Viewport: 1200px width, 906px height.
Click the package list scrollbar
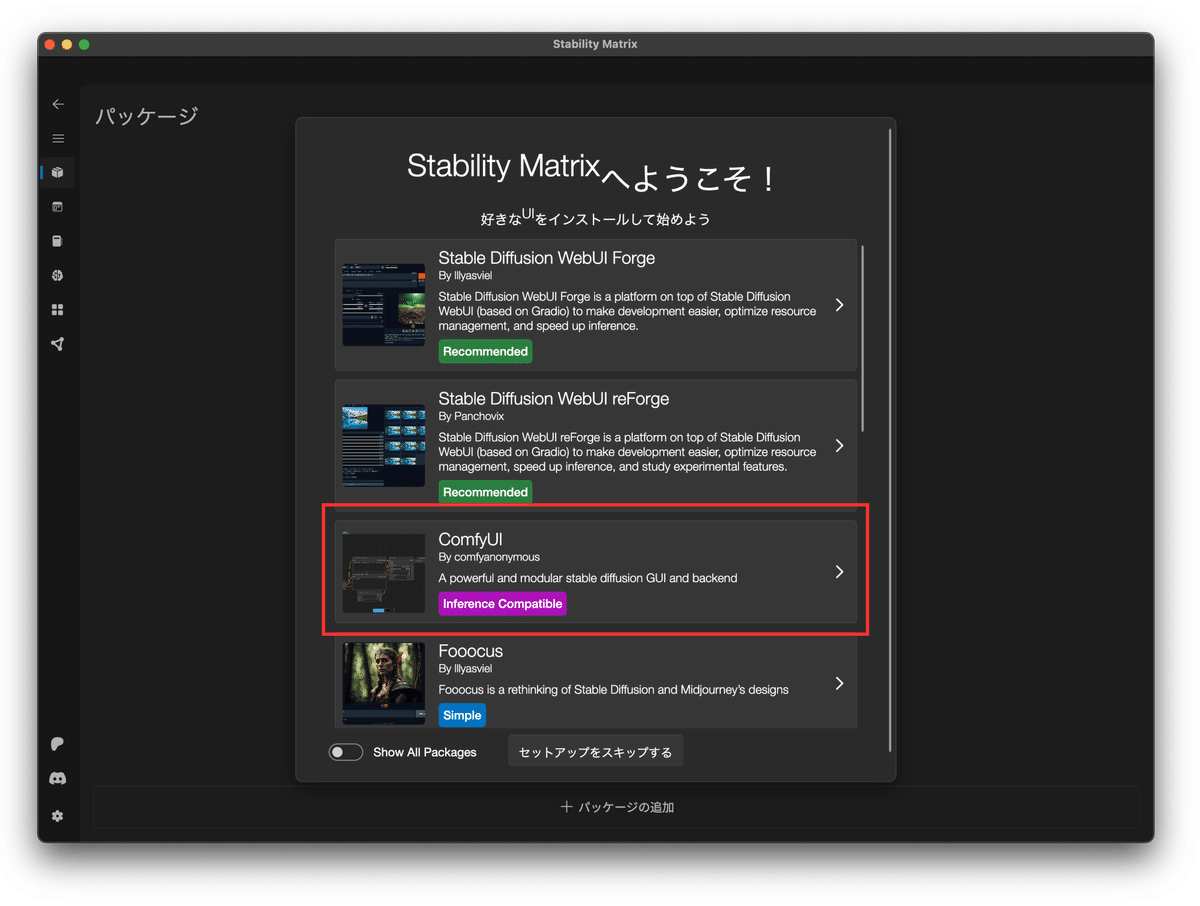[x=862, y=340]
